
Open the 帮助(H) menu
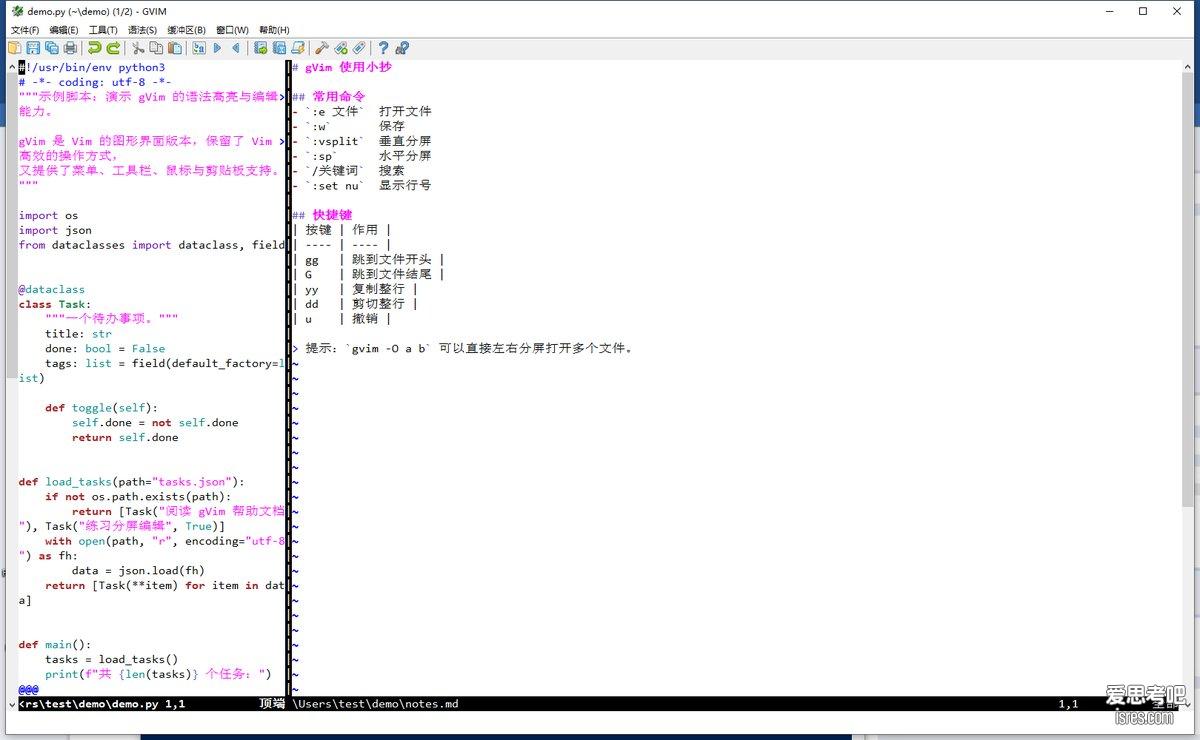pyautogui.click(x=274, y=30)
